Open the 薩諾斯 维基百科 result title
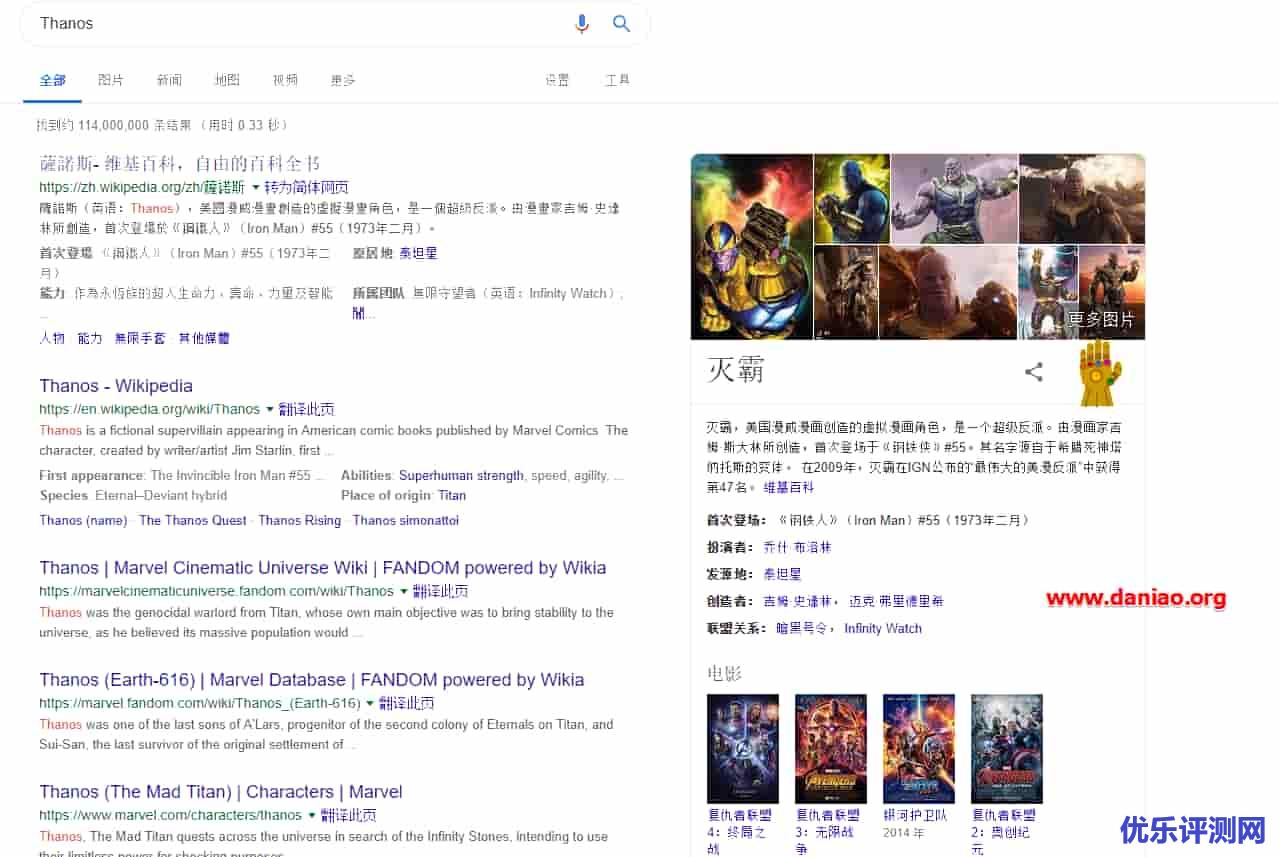Screen dimensions: 1279x857 click(180, 163)
